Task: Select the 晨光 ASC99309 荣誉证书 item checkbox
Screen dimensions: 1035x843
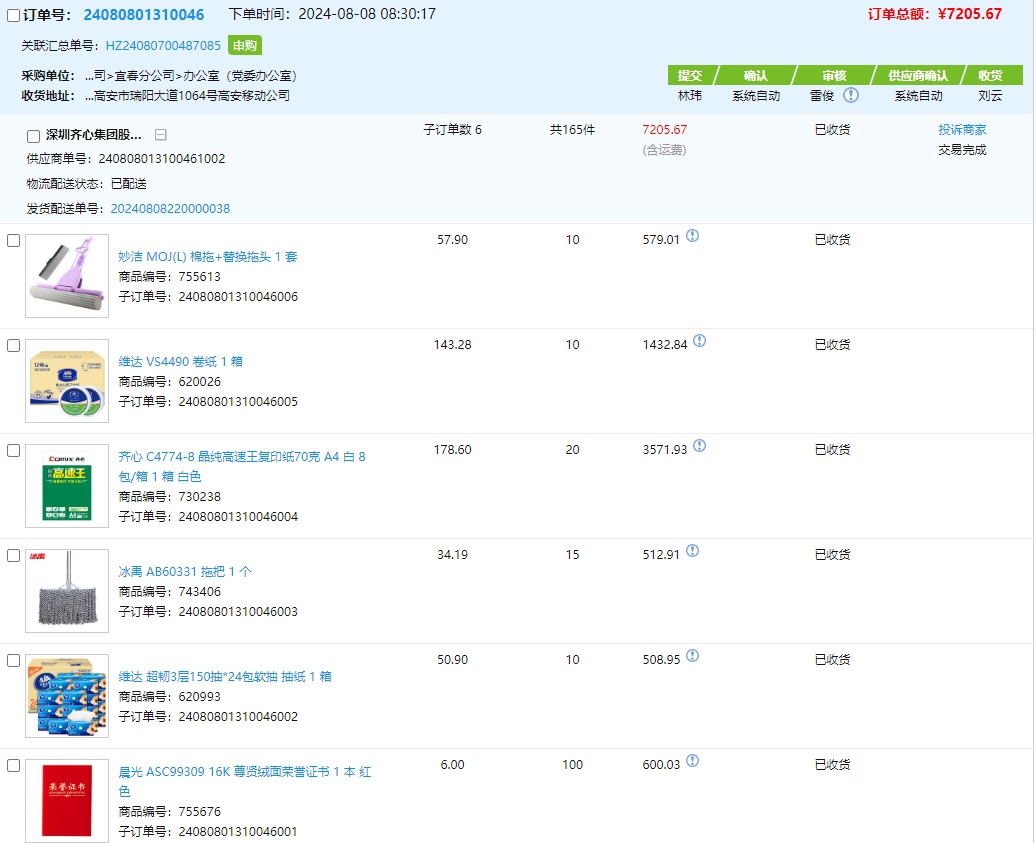Action: tap(13, 765)
